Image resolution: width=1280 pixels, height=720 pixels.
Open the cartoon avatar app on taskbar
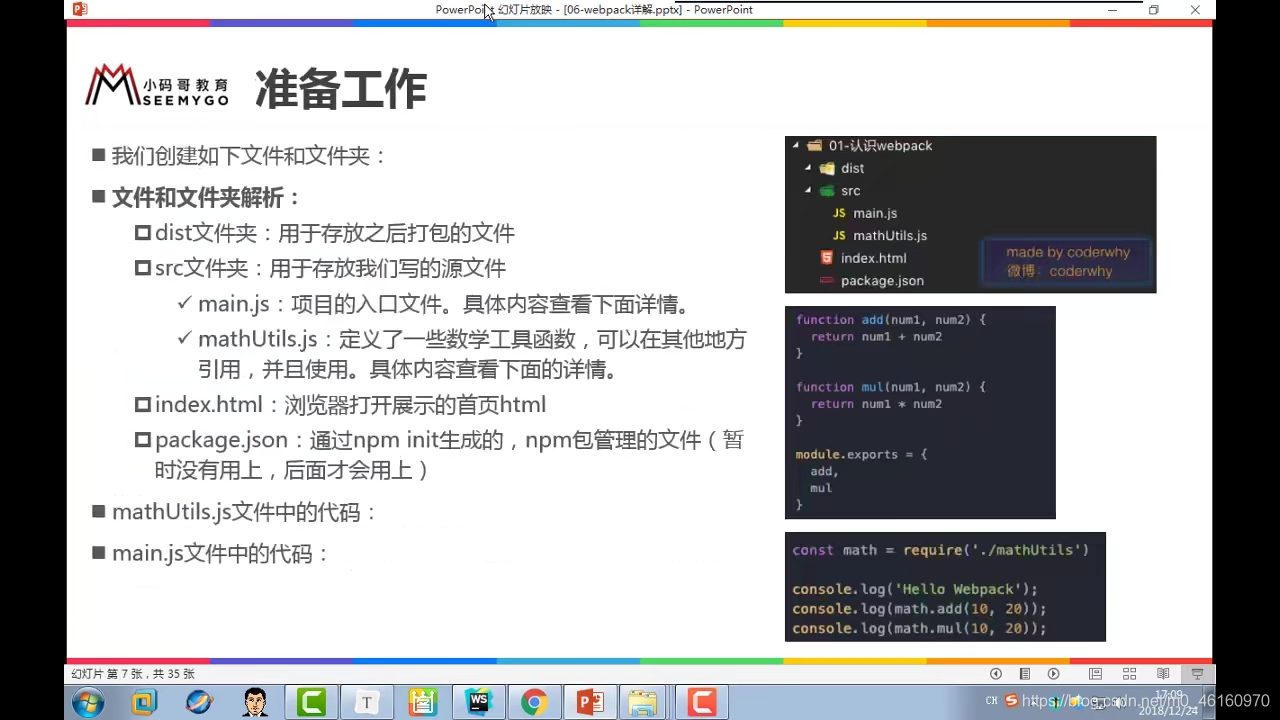click(255, 702)
